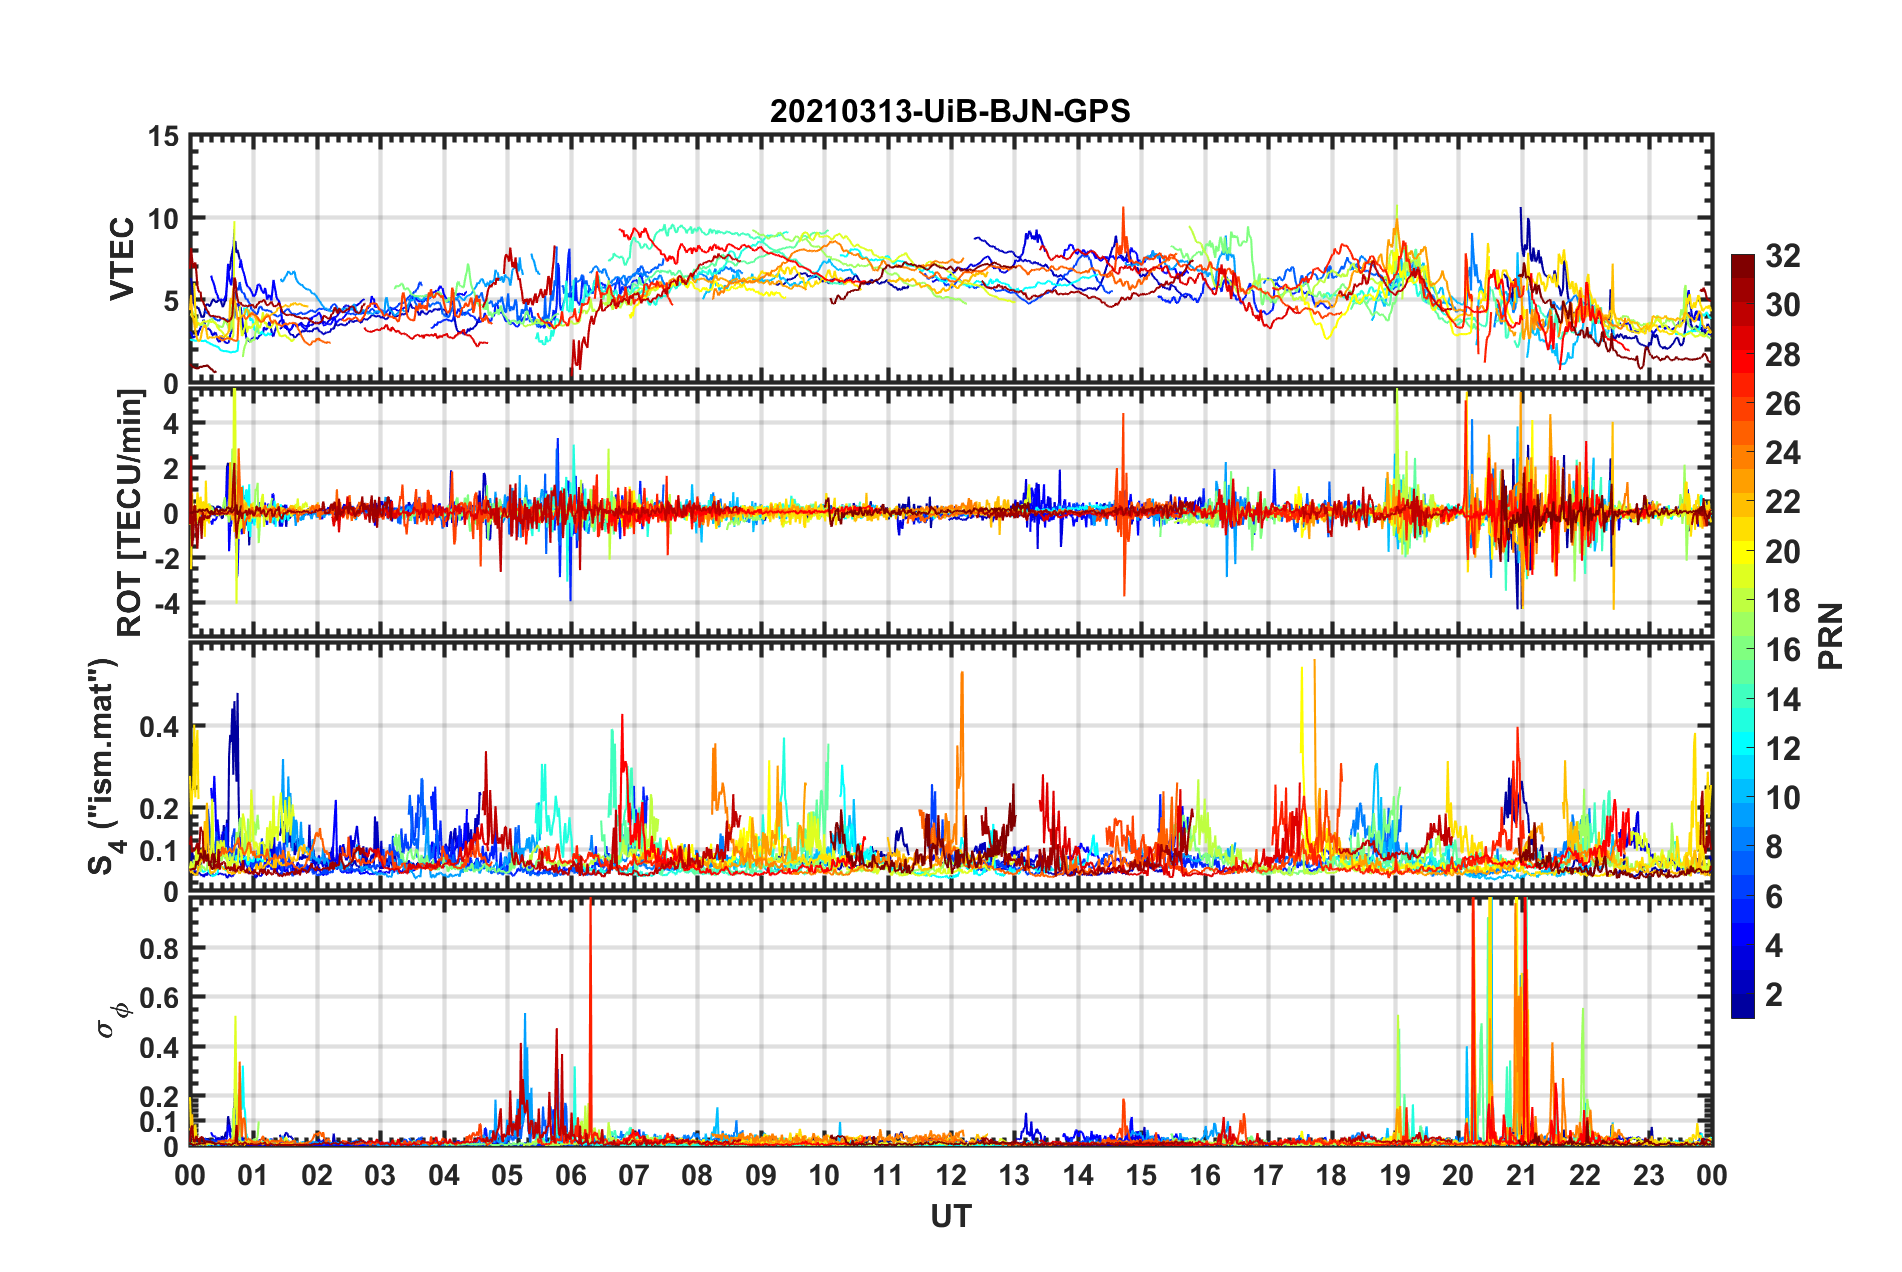The height and width of the screenshot is (1272, 1902).
Task: Click colorbar tick label 28
Action: (1782, 355)
